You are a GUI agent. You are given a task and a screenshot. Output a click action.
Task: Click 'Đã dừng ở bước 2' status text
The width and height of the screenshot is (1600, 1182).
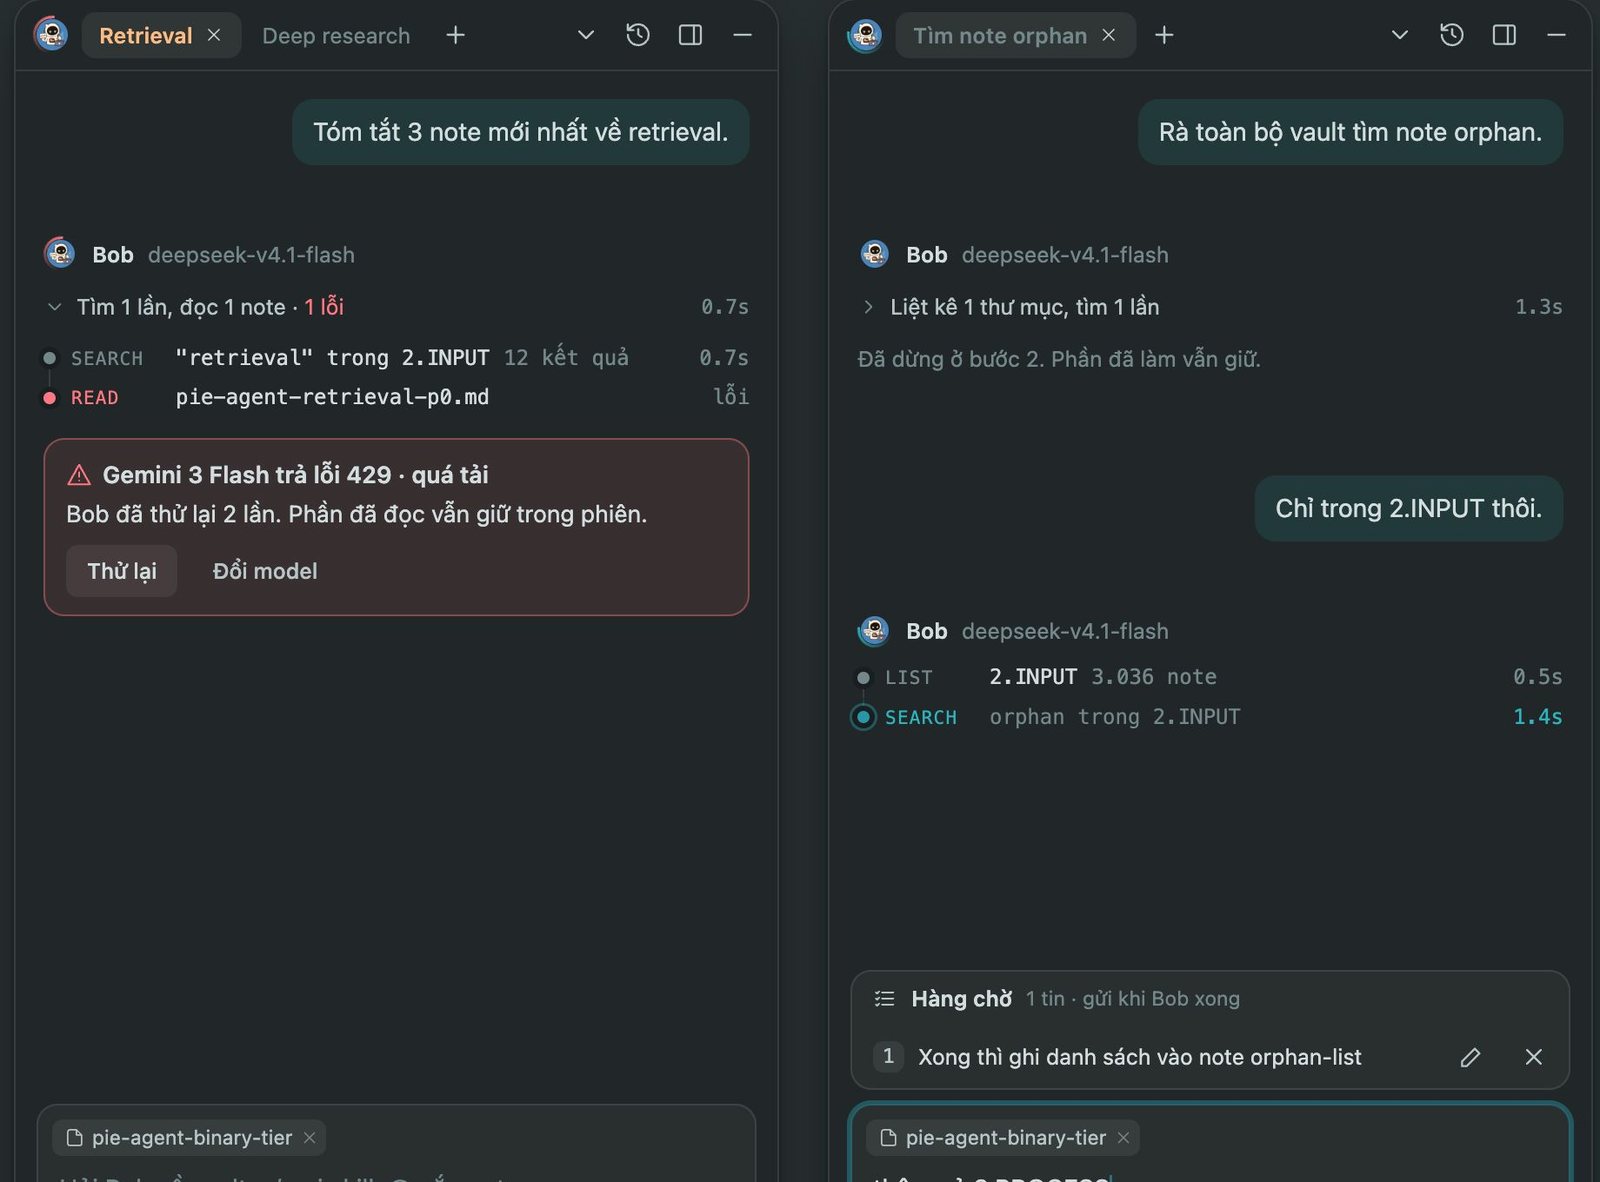1059,359
